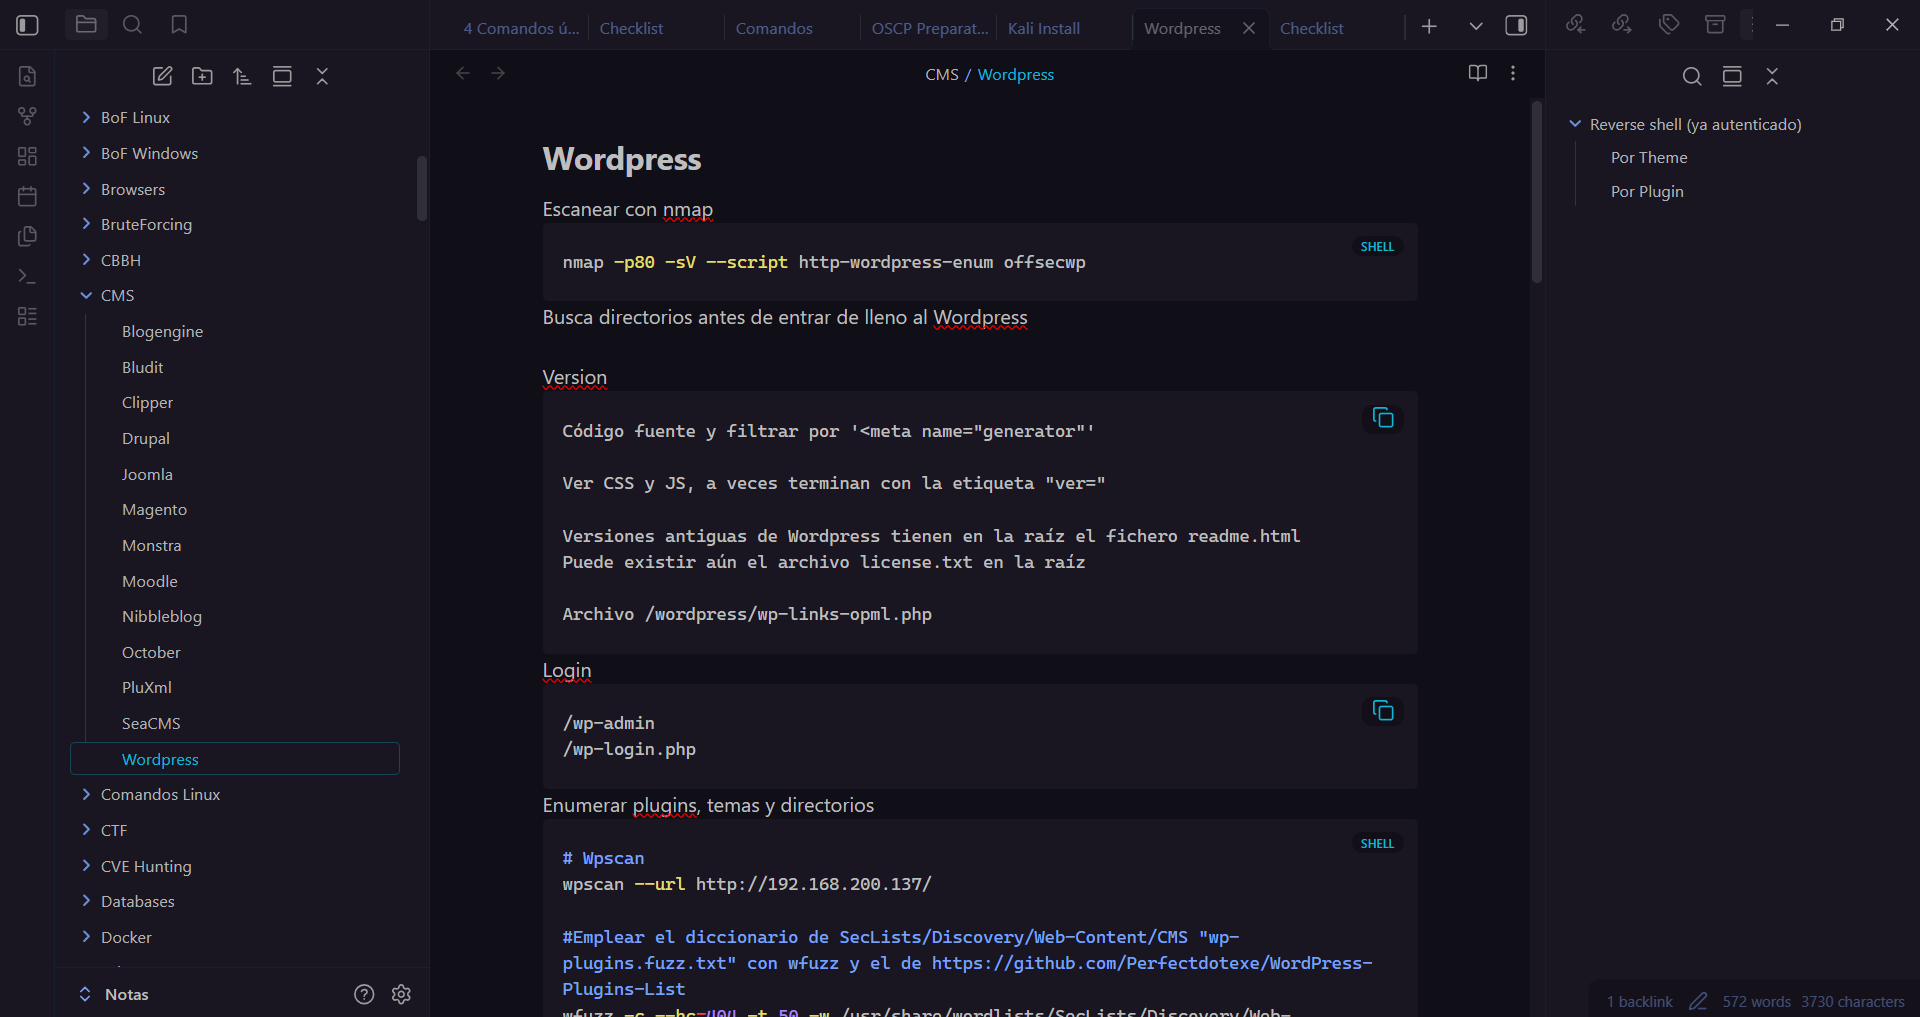Expand the BruteForcing folder

[x=87, y=224]
